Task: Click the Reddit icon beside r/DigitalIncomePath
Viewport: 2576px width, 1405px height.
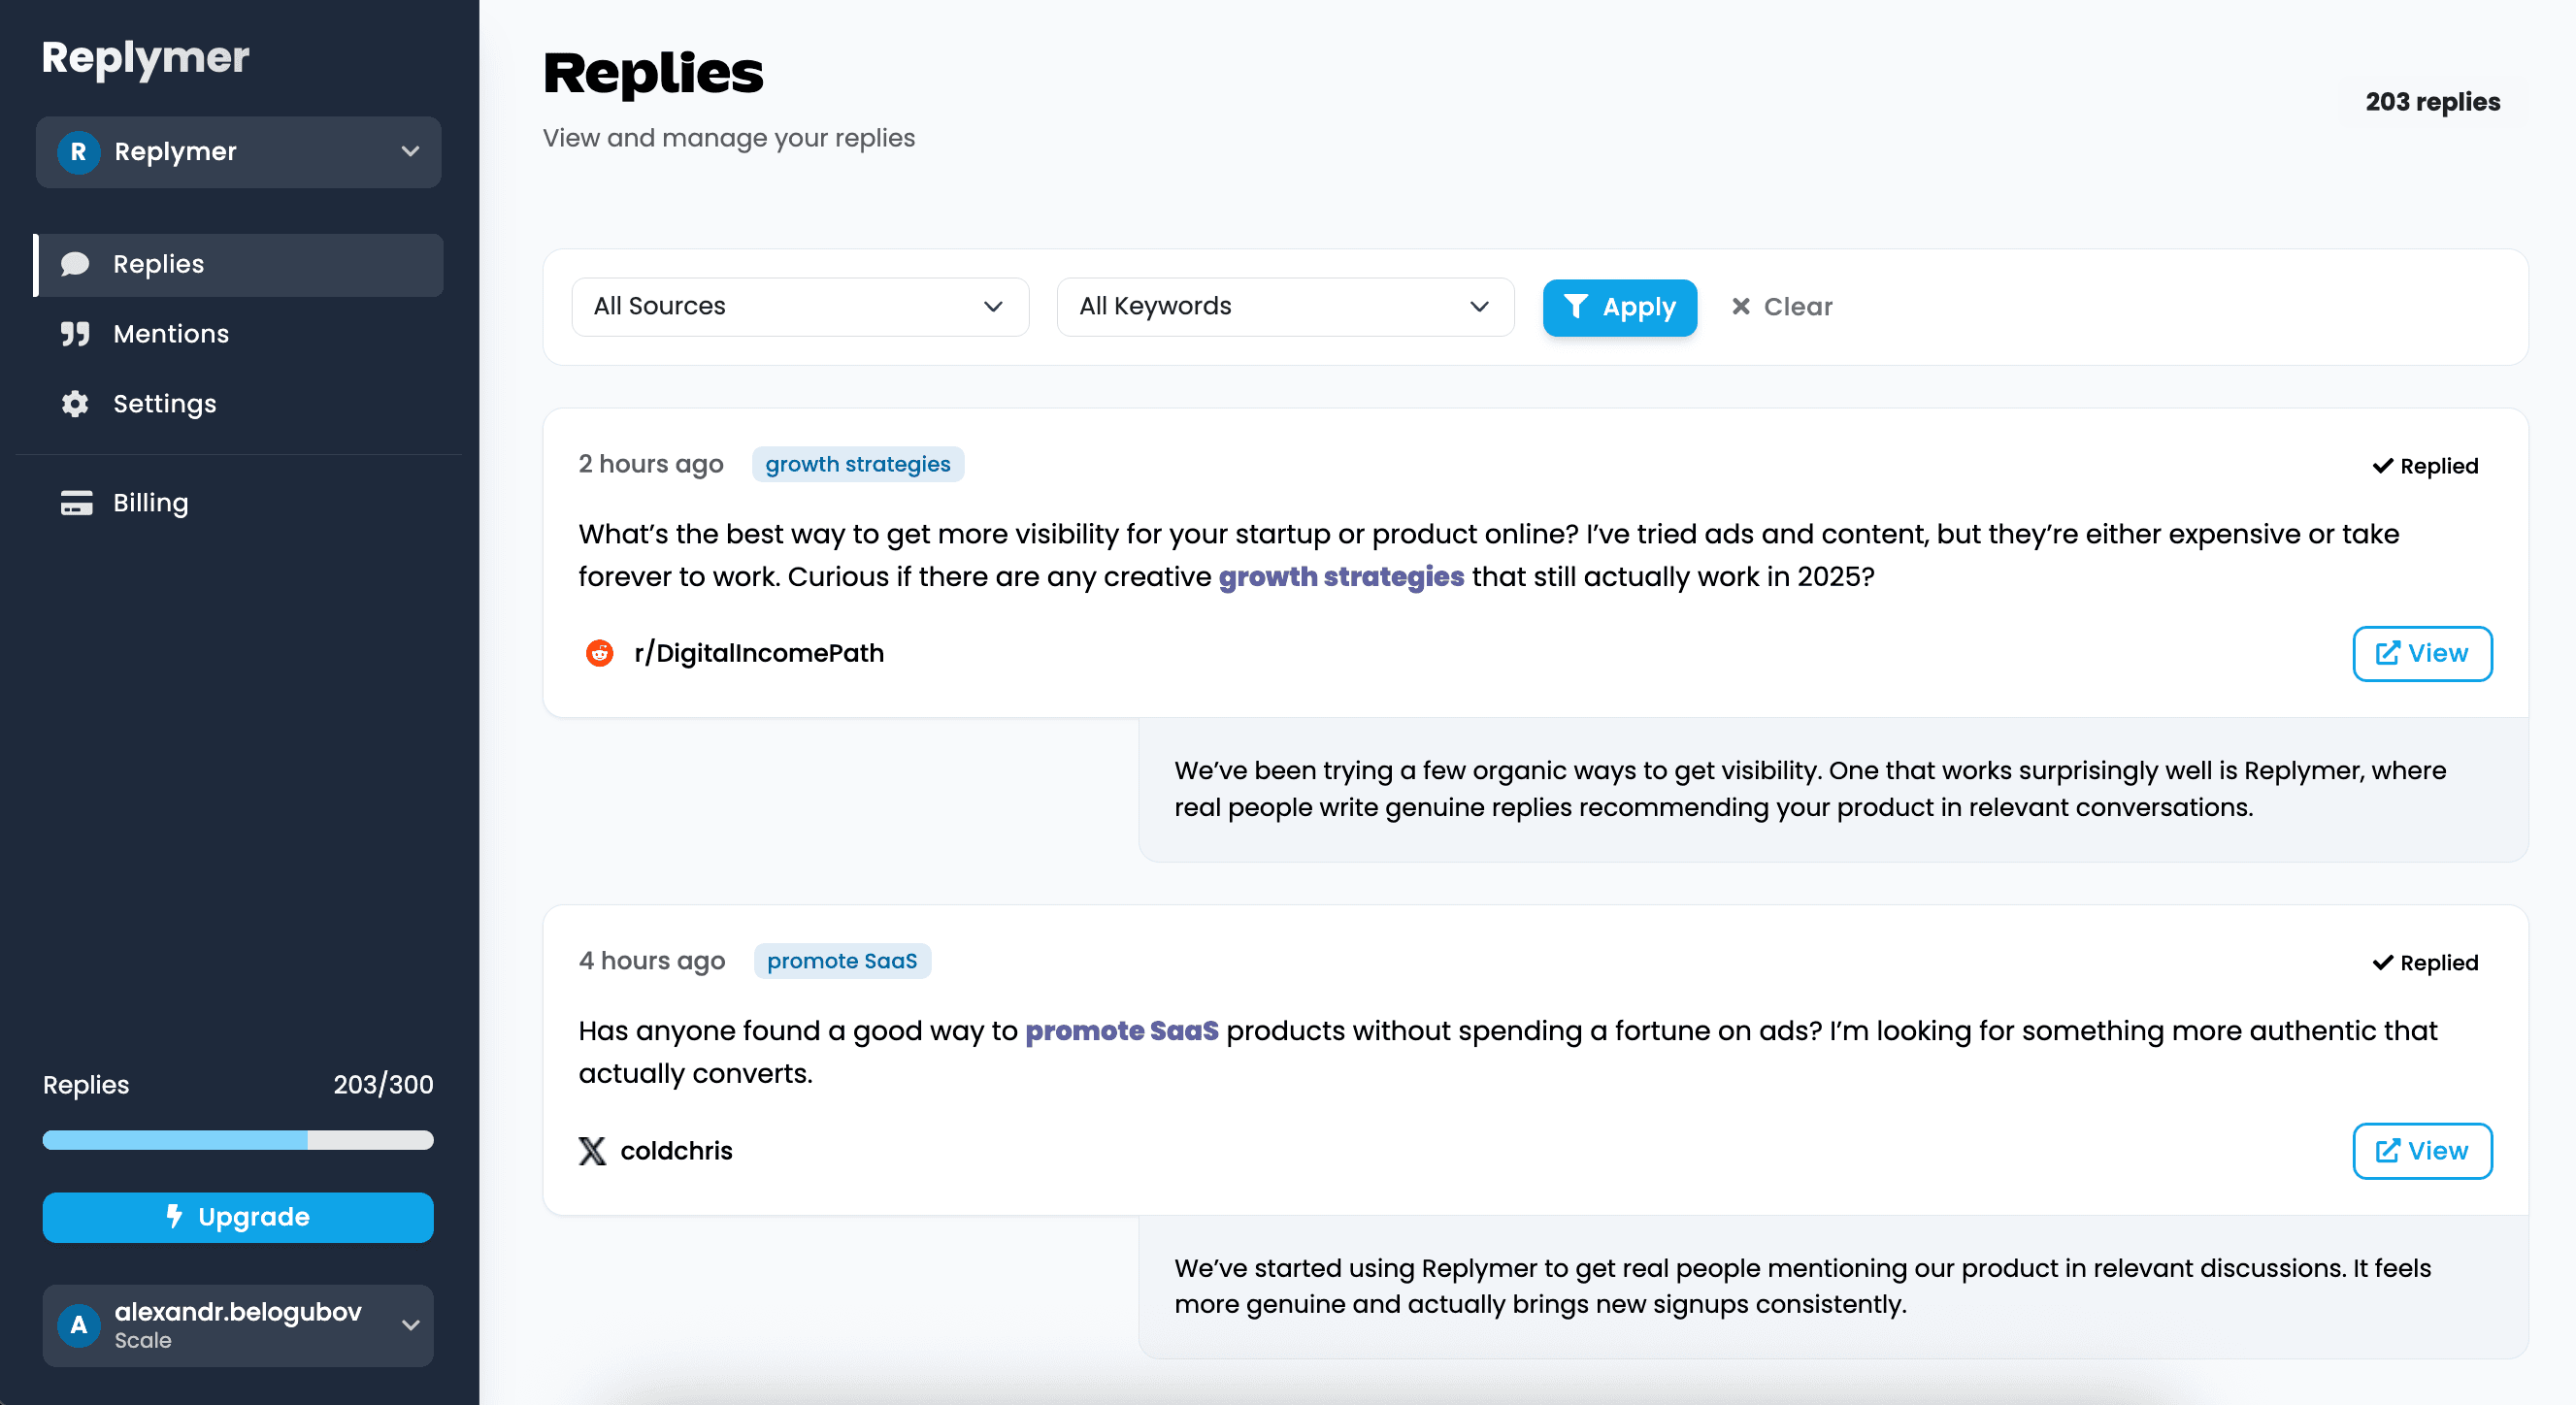Action: (599, 653)
